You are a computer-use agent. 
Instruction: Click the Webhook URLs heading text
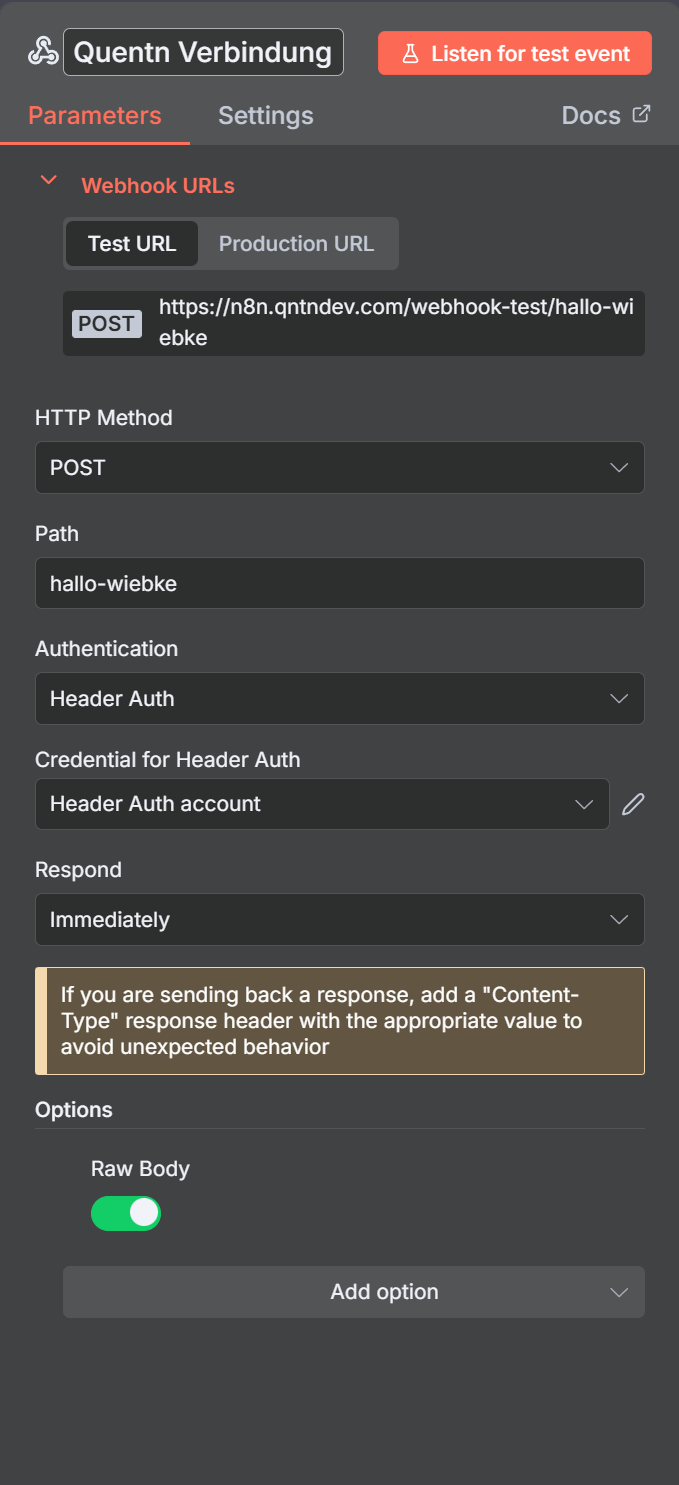pos(158,186)
